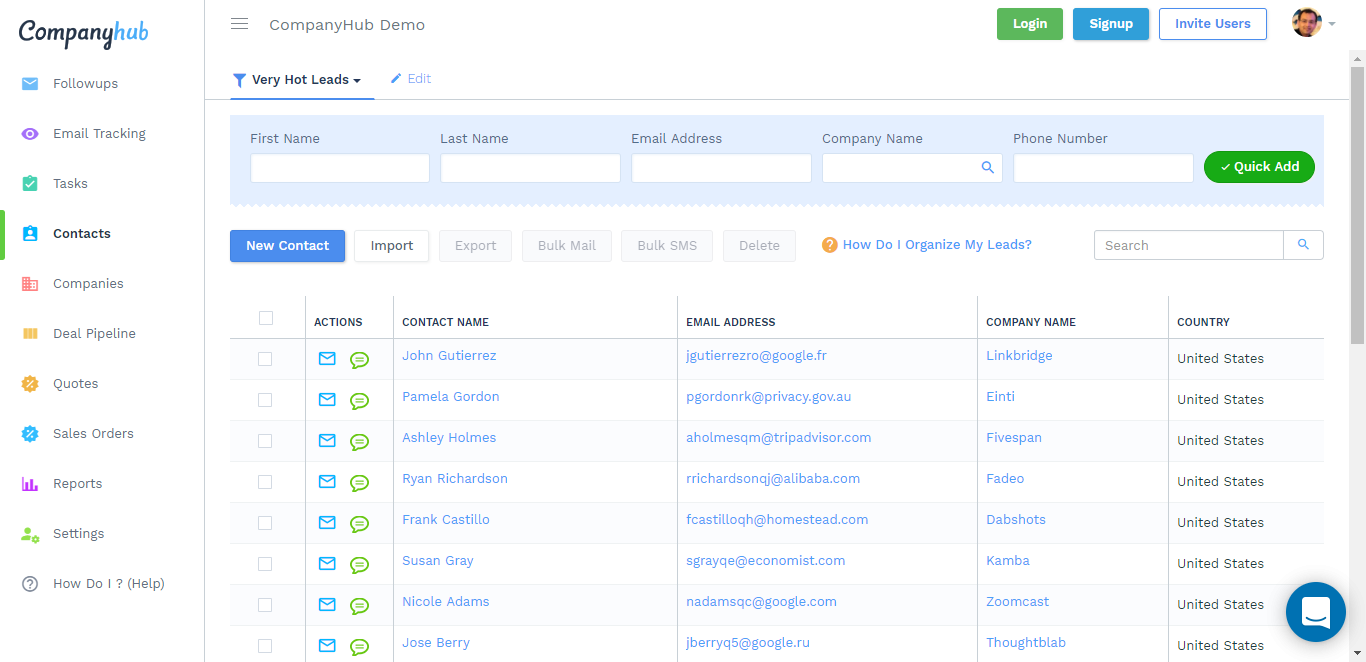
Task: Click the pencil Edit icon next to filter
Action: tap(396, 78)
